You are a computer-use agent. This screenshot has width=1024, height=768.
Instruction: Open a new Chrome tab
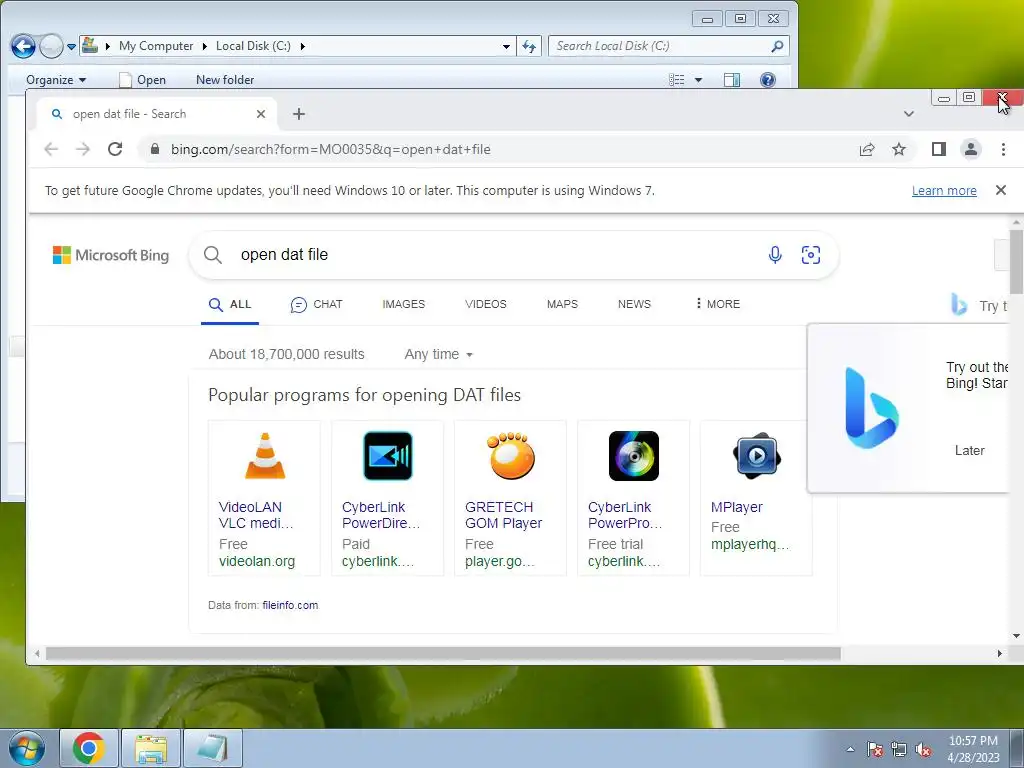pyautogui.click(x=298, y=114)
